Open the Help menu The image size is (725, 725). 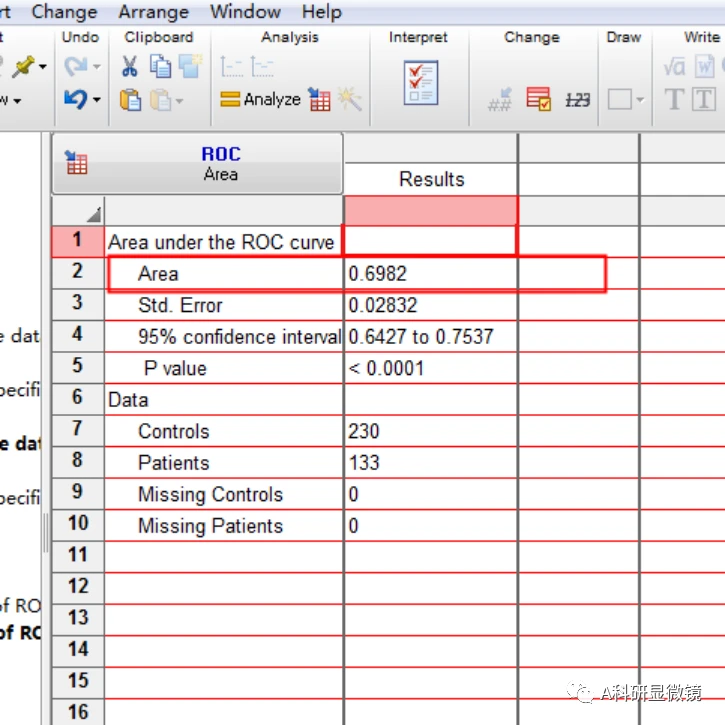[322, 12]
